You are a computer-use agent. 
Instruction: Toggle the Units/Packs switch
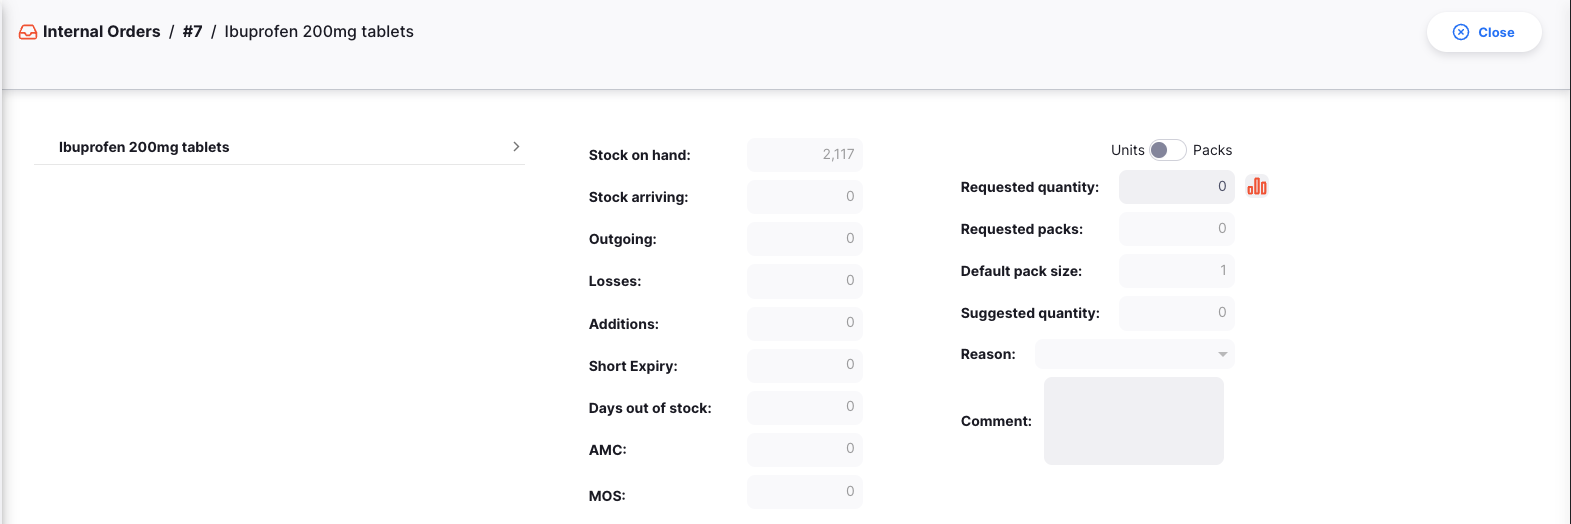(x=1167, y=150)
